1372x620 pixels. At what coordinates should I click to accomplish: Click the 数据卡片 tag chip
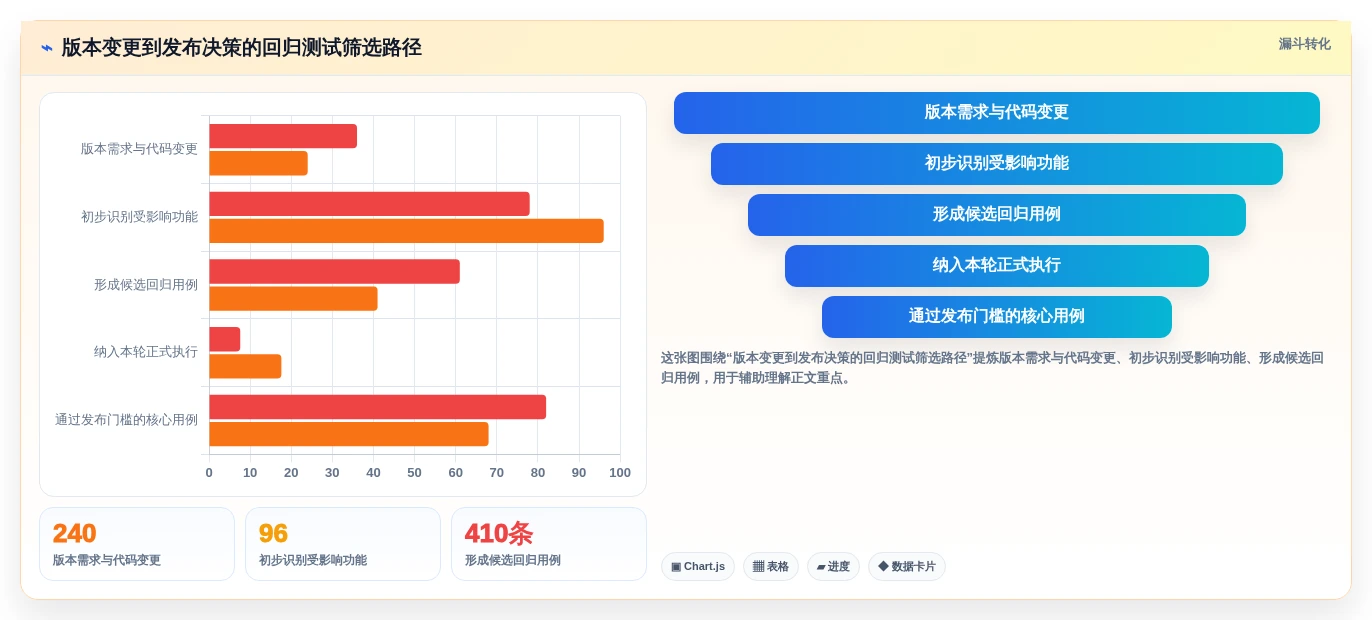tap(907, 567)
